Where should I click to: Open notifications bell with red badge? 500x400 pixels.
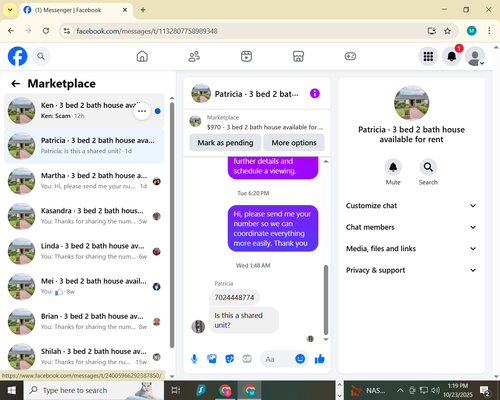[452, 56]
